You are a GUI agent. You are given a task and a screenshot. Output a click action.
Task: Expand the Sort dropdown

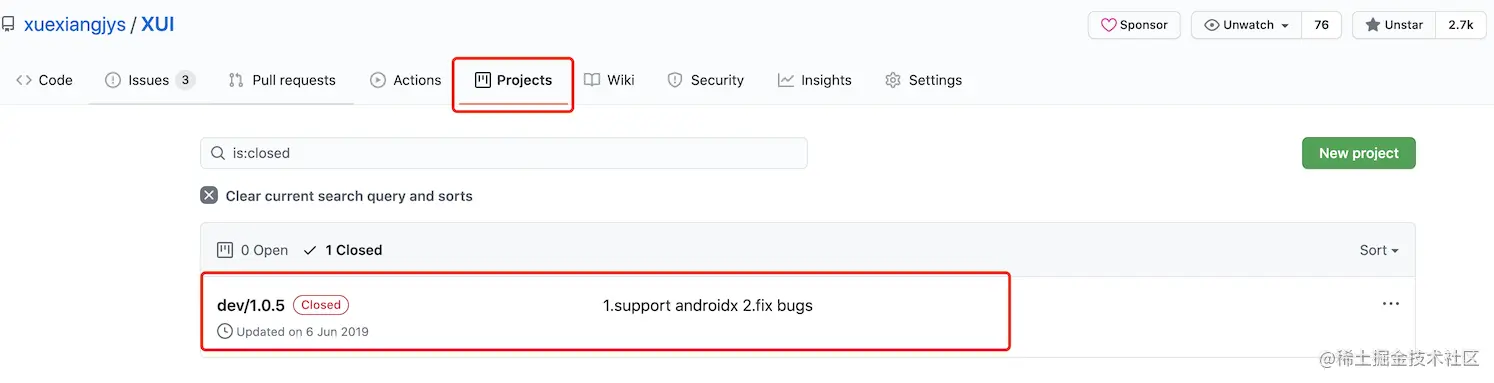coord(1379,250)
